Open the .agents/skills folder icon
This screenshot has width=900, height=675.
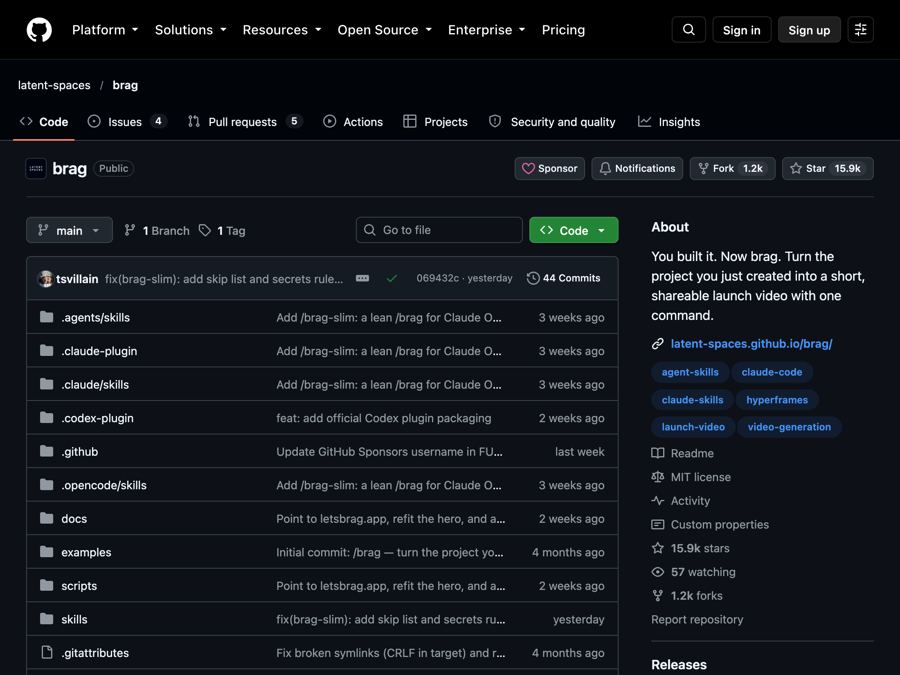coord(46,317)
